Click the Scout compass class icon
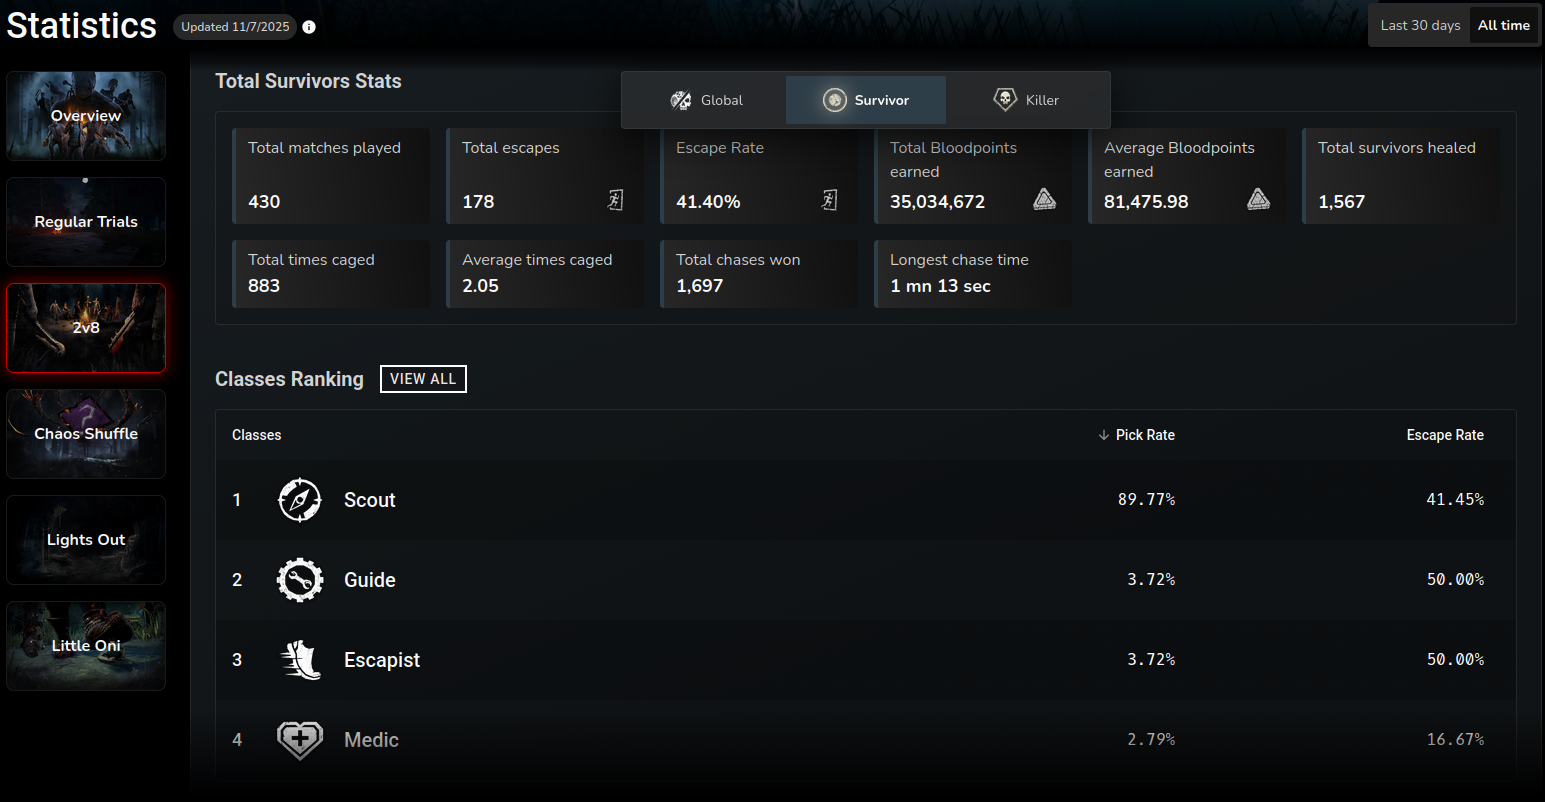 pyautogui.click(x=299, y=500)
